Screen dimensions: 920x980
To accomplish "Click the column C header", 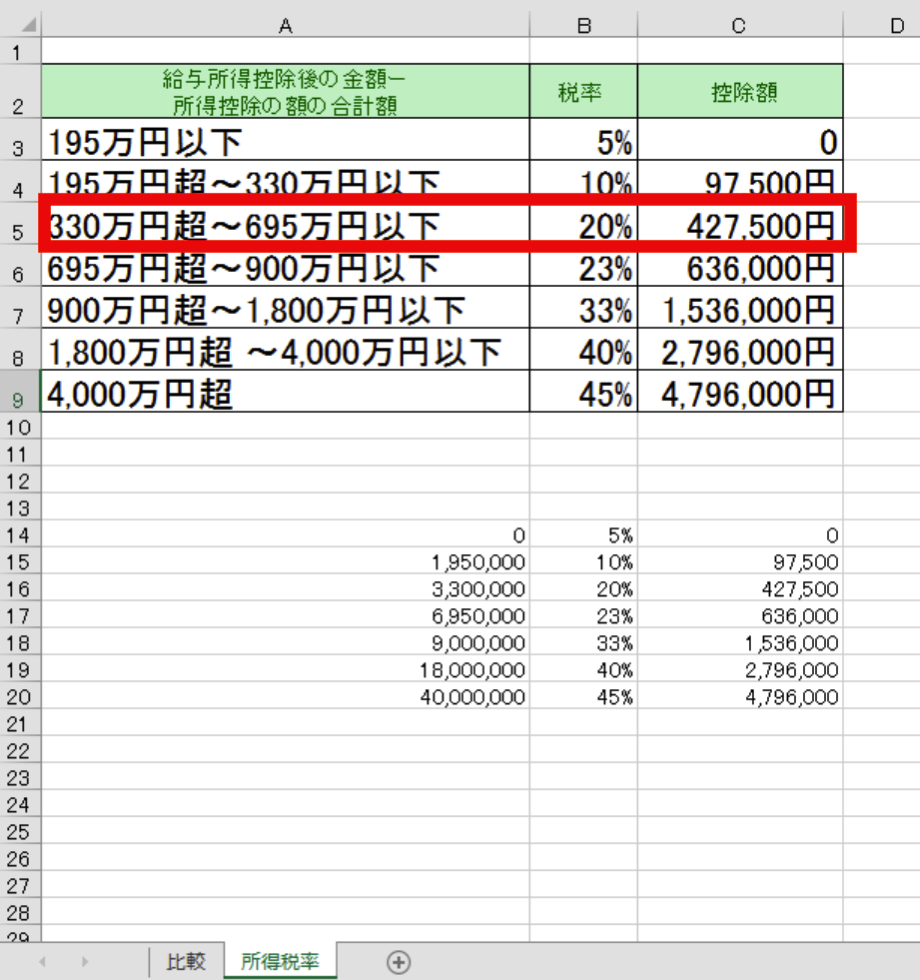I will pos(739,26).
